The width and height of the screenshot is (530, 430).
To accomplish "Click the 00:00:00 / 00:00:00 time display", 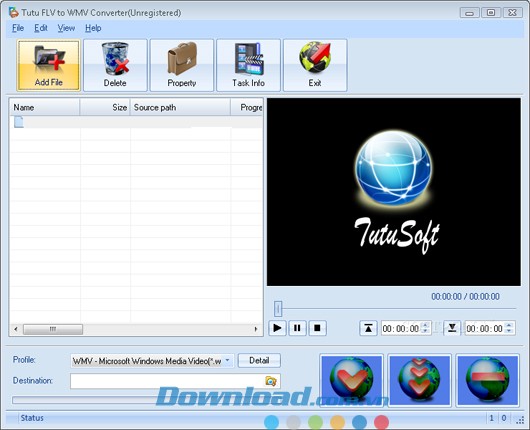I will [x=465, y=296].
